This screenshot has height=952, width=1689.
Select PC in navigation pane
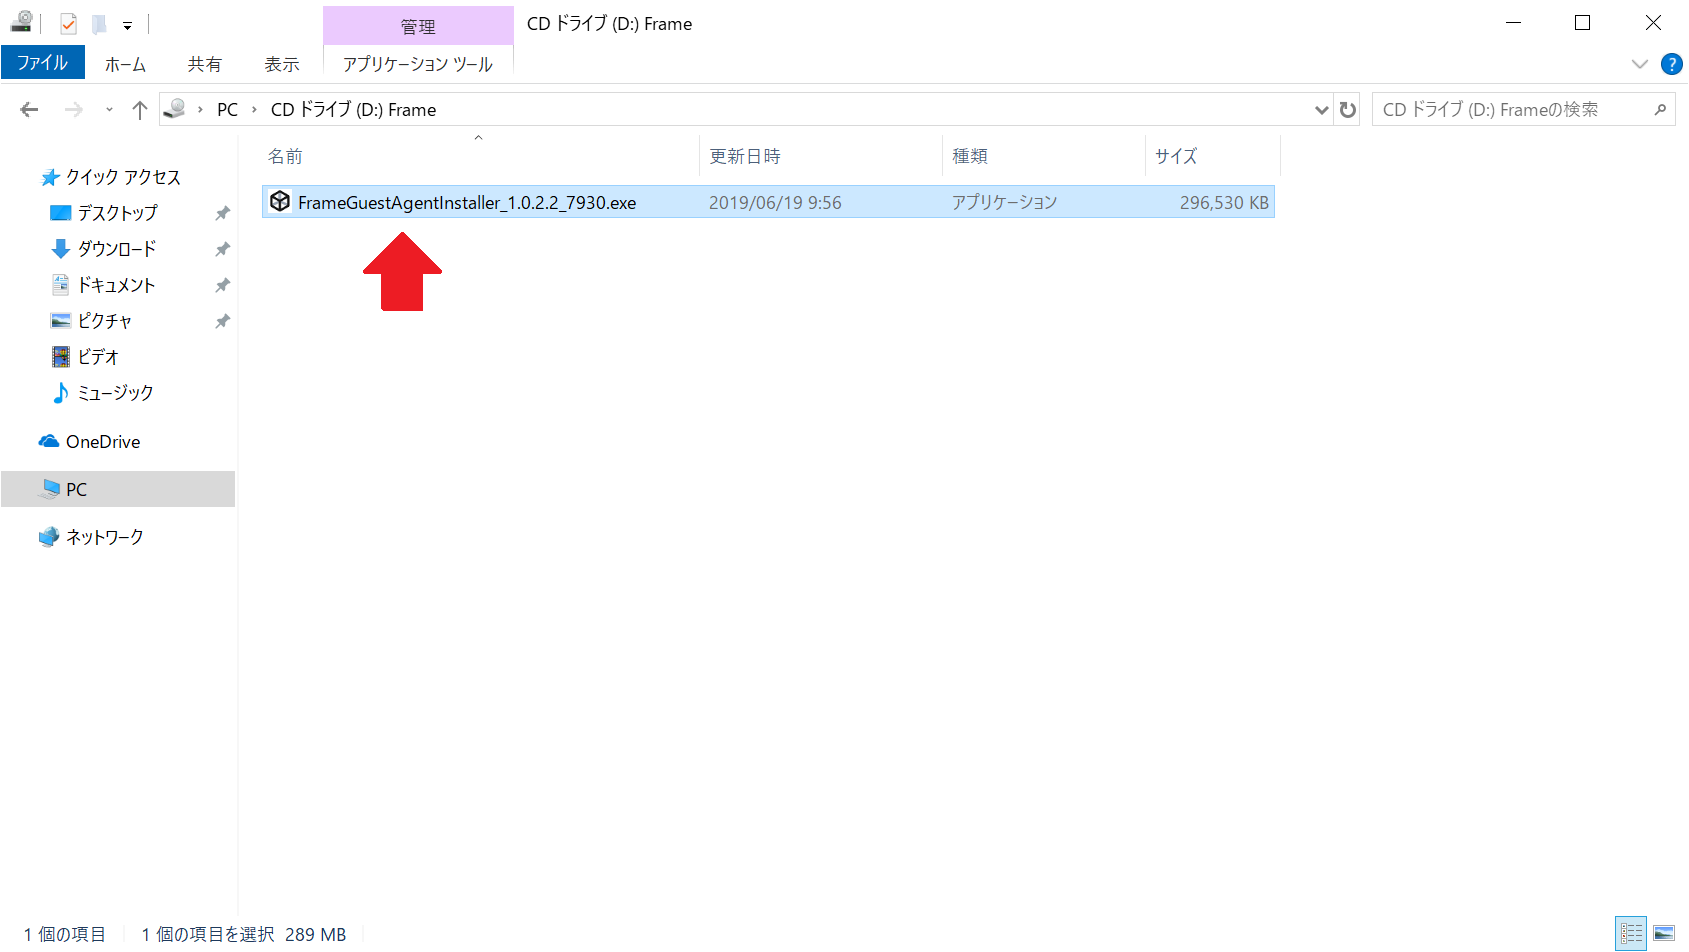click(x=118, y=489)
